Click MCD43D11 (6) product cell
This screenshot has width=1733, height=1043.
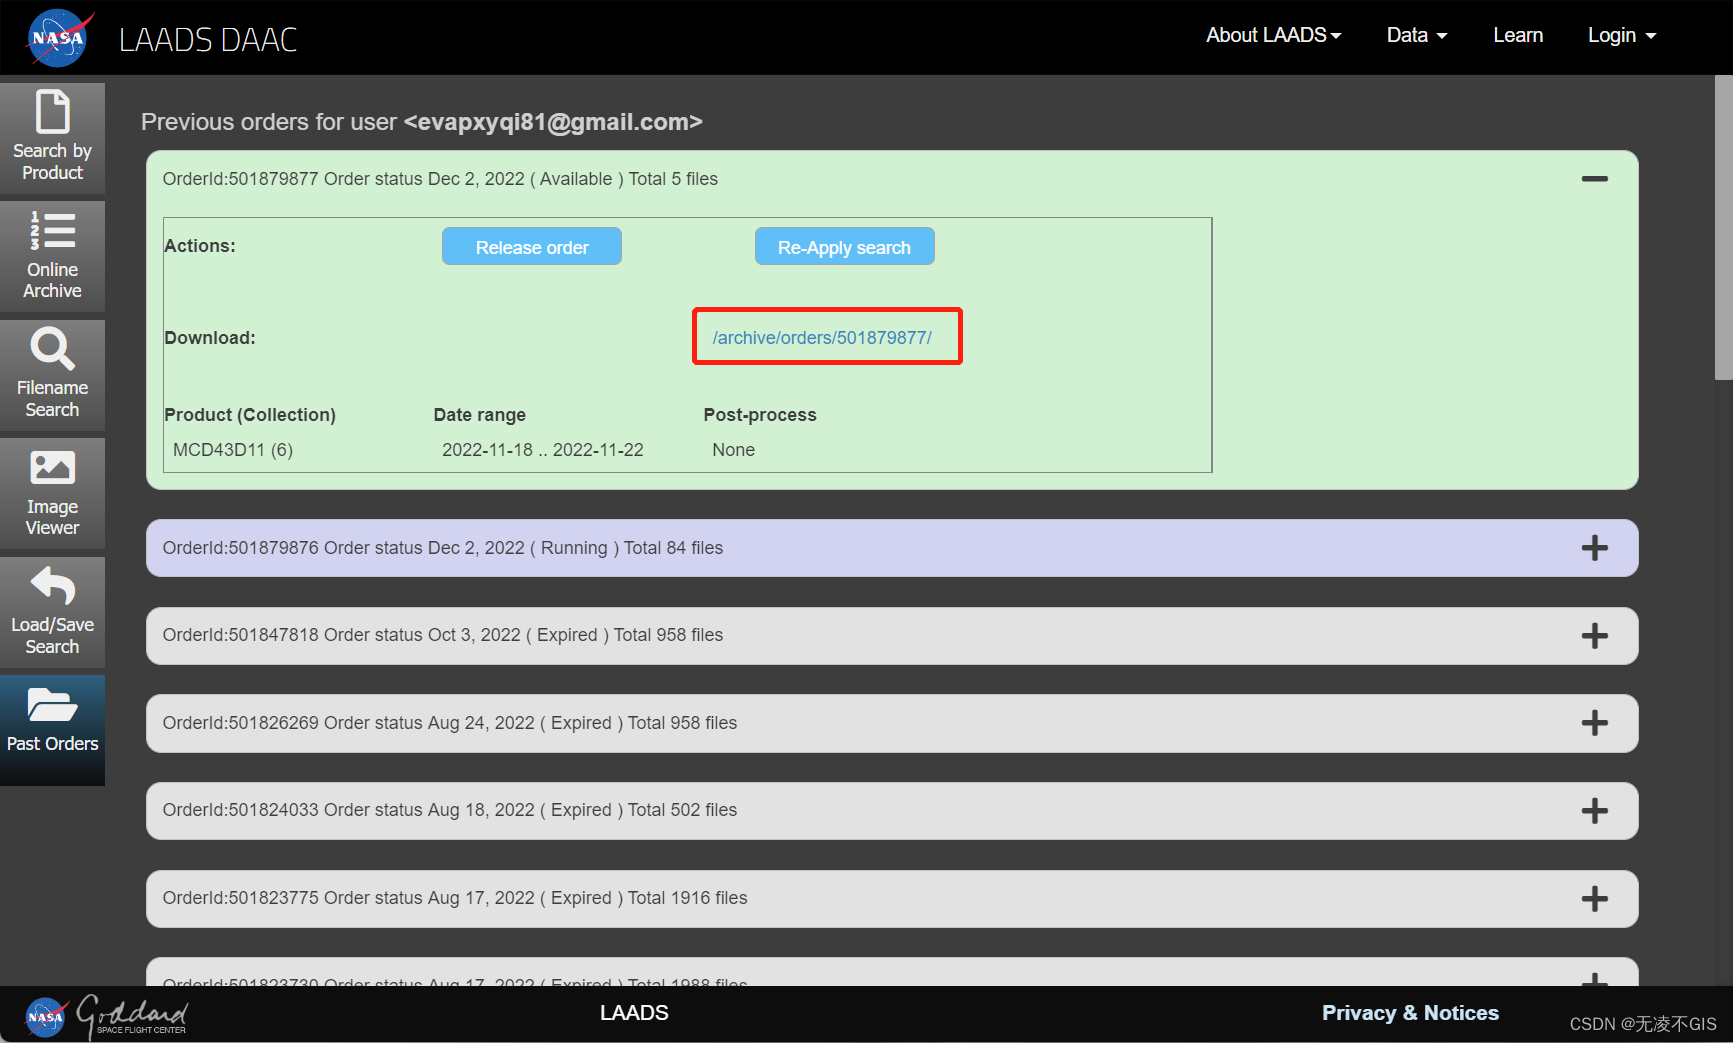(233, 450)
